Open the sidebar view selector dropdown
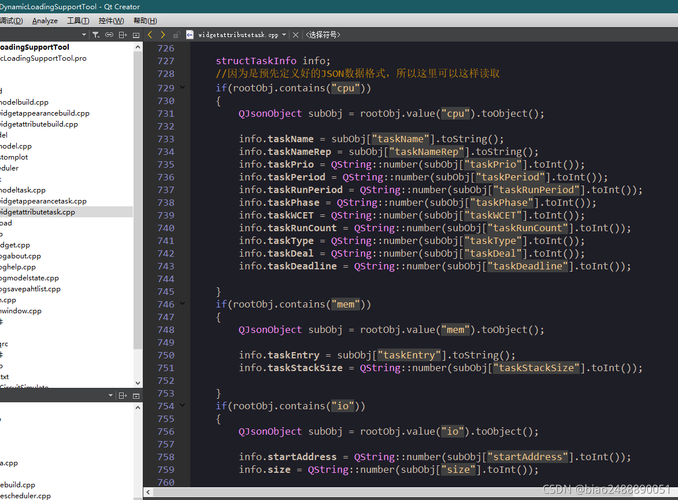The width and height of the screenshot is (678, 500). pos(84,35)
